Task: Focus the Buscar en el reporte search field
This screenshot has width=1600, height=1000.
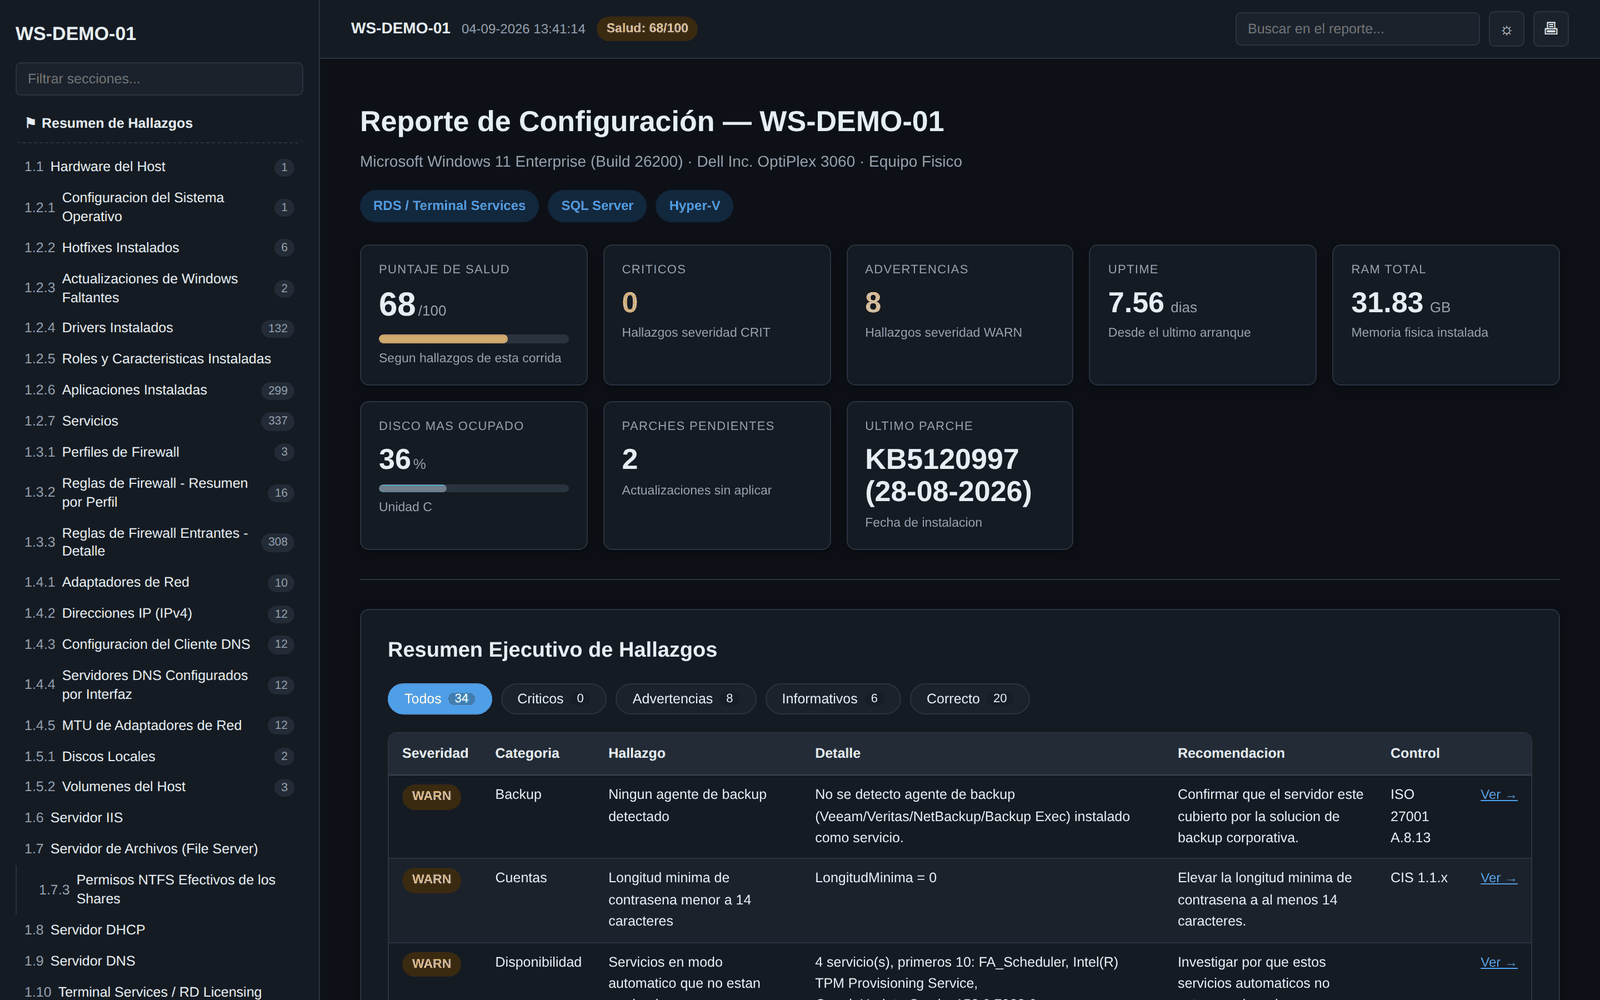Action: point(1357,29)
